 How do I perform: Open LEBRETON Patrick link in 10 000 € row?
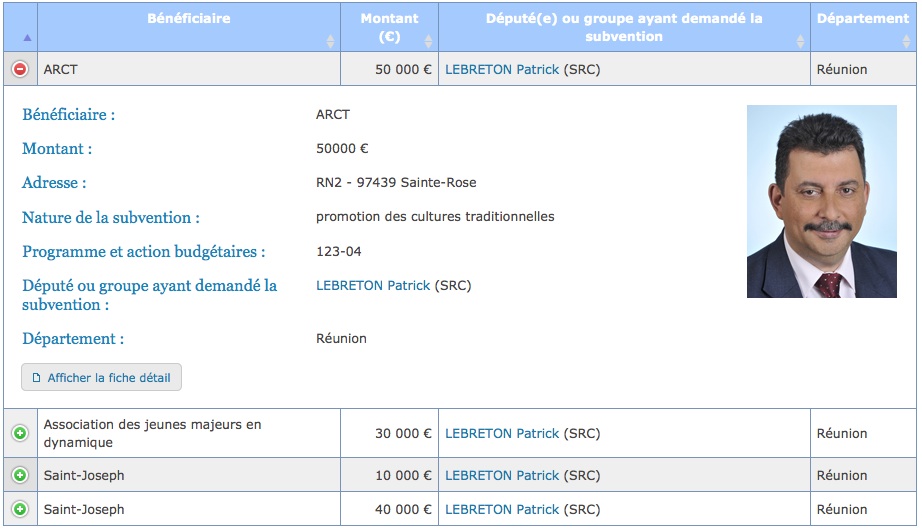tap(502, 475)
